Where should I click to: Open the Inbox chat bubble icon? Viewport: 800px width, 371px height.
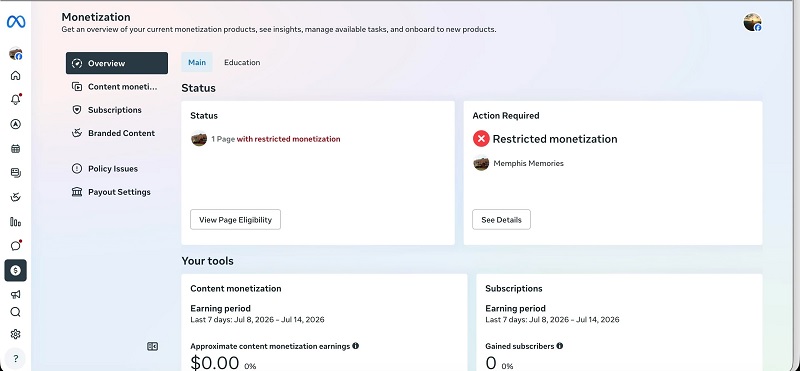16,245
